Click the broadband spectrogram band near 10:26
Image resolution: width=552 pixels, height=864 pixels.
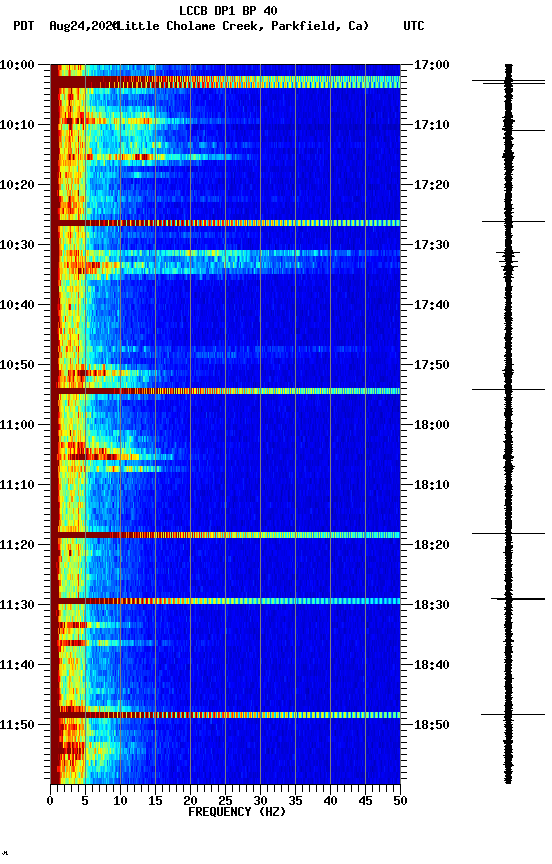[x=225, y=223]
